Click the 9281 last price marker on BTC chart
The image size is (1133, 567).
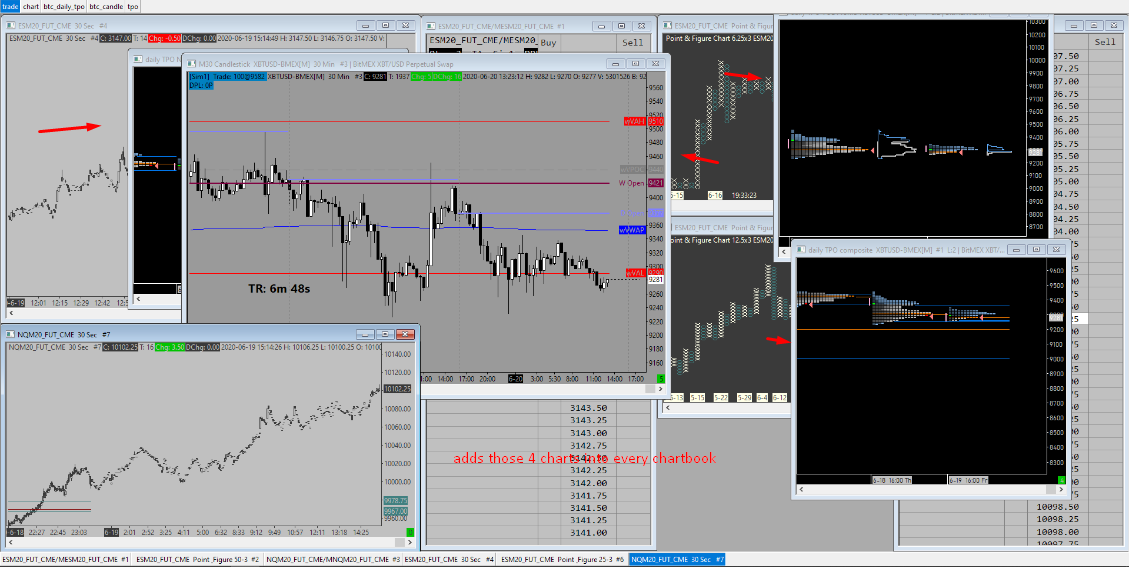tap(656, 280)
